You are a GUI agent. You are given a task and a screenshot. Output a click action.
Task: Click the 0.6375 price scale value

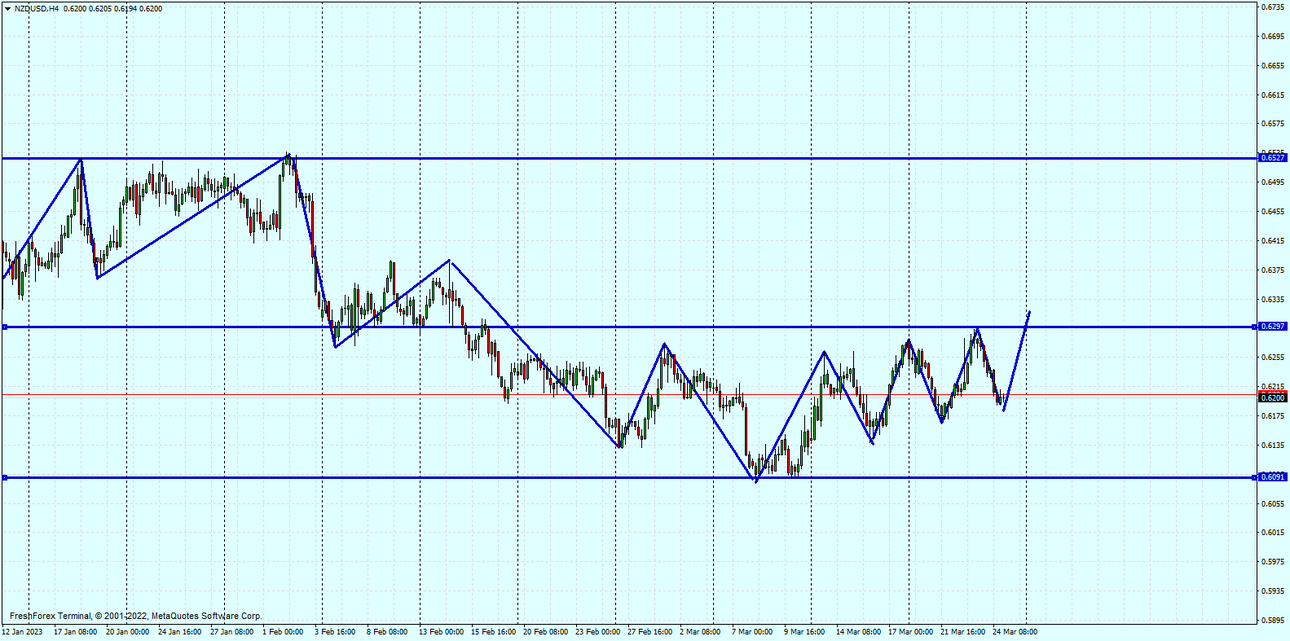click(1273, 270)
